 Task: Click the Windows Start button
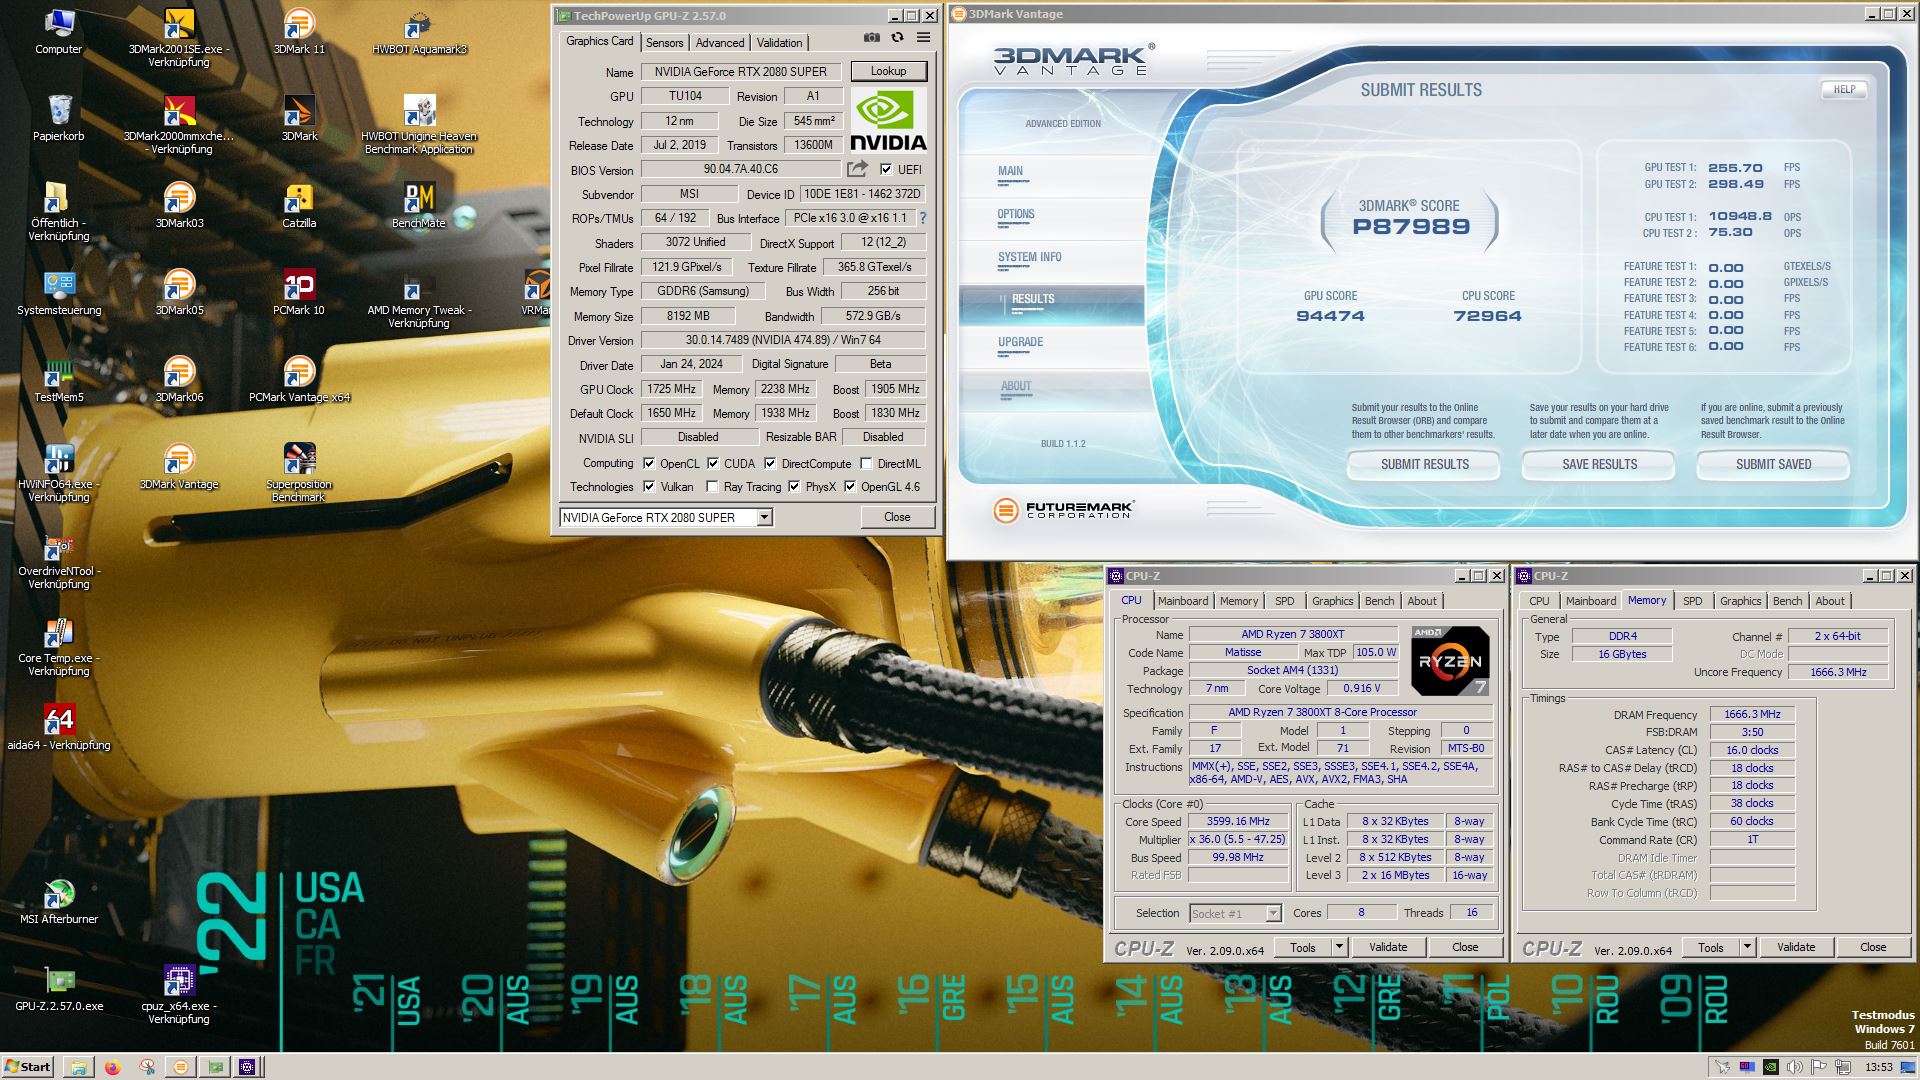tap(28, 1067)
